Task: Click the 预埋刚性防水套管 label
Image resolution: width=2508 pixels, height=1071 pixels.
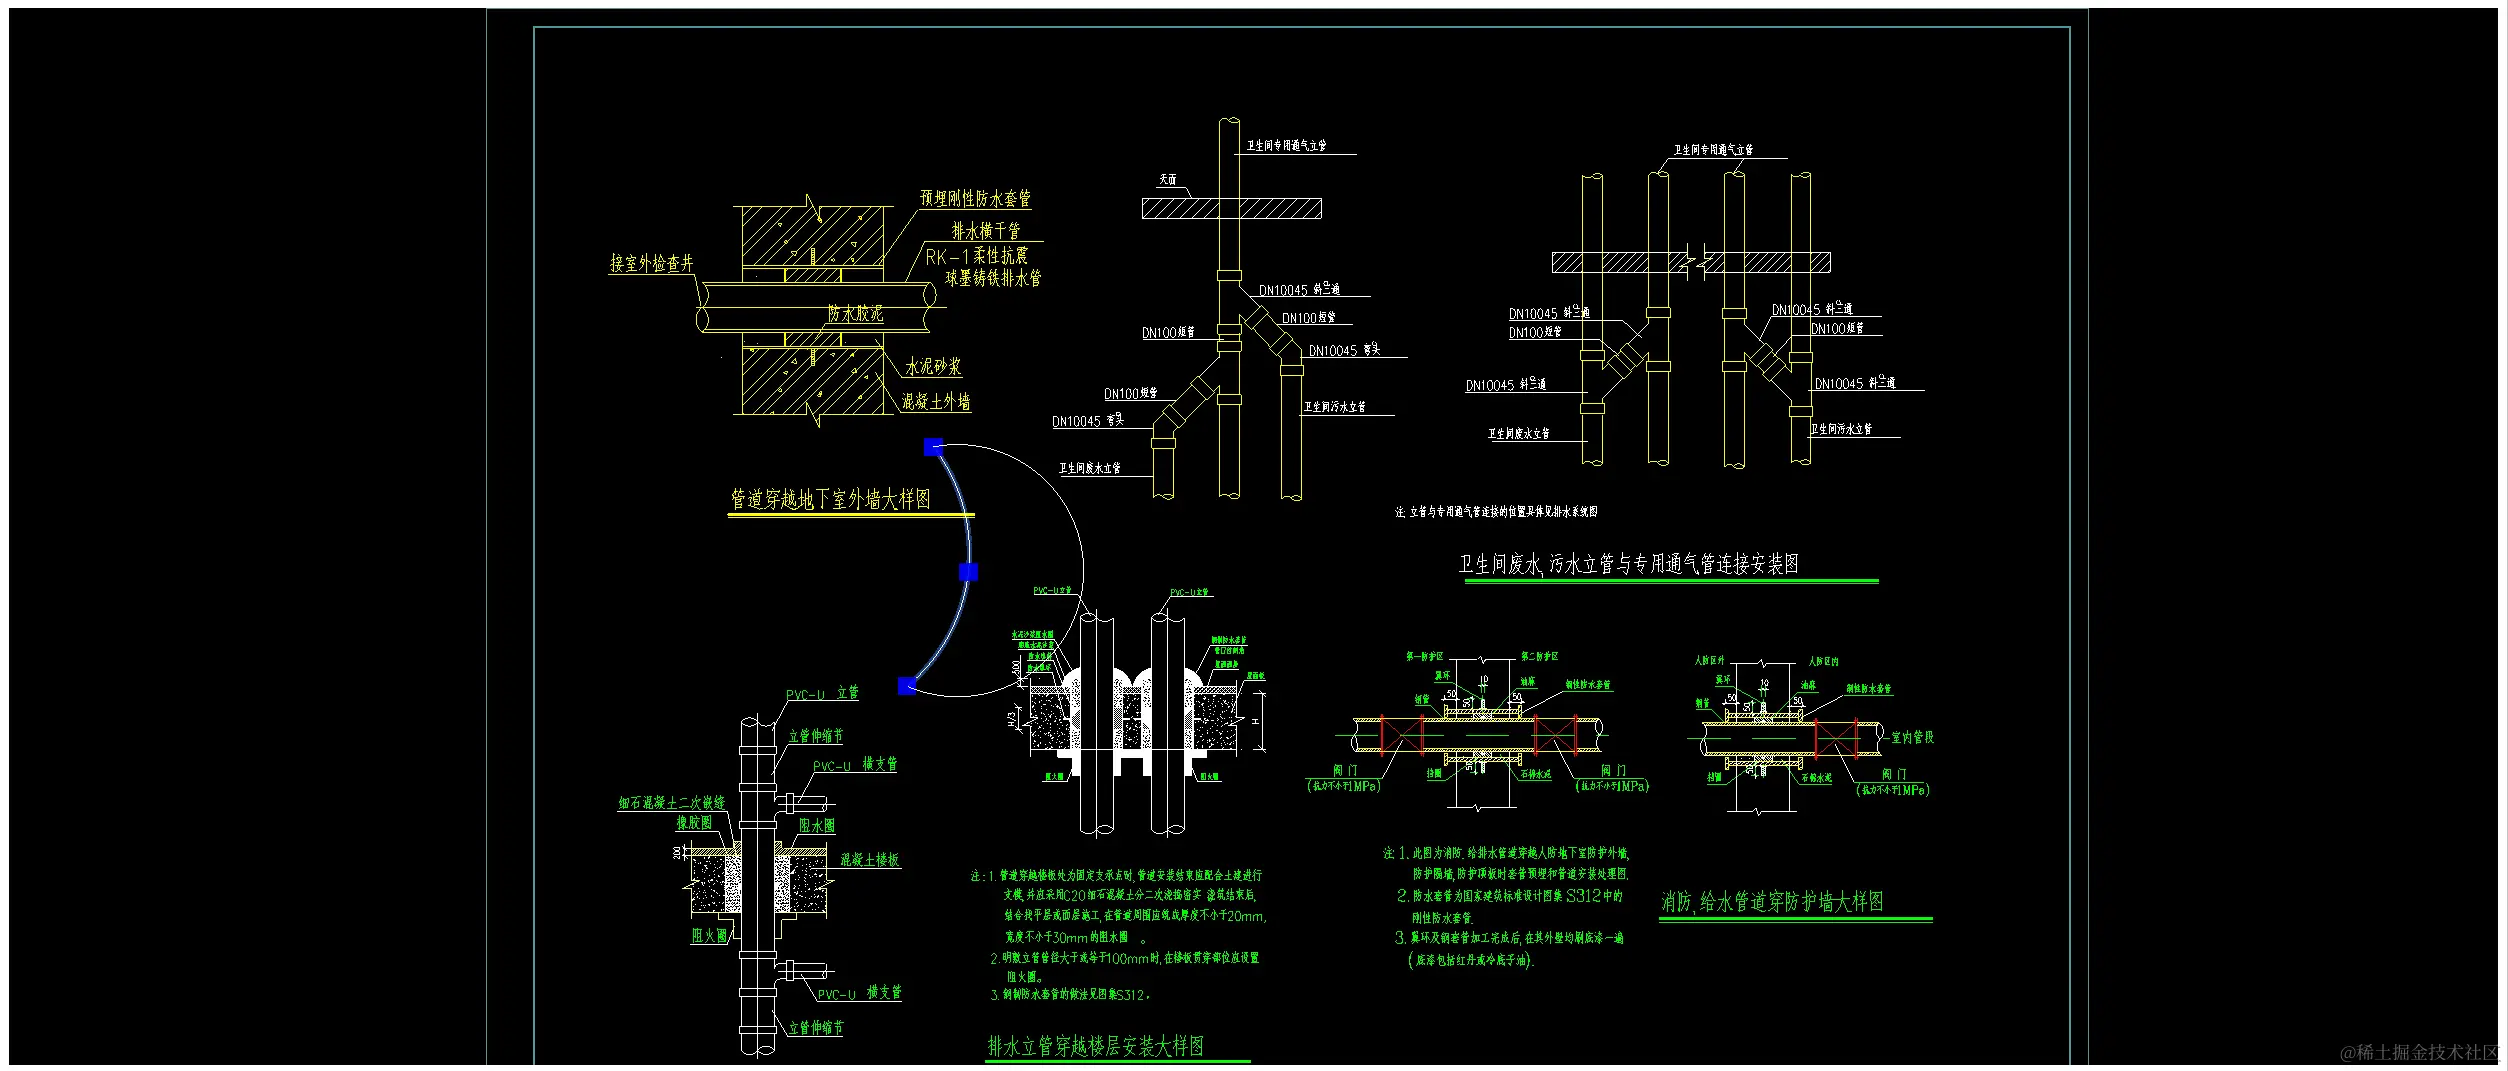Action: (975, 198)
